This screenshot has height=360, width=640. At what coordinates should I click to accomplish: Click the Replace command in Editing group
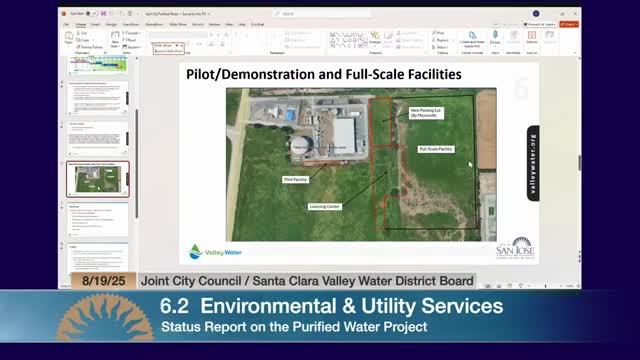point(441,40)
